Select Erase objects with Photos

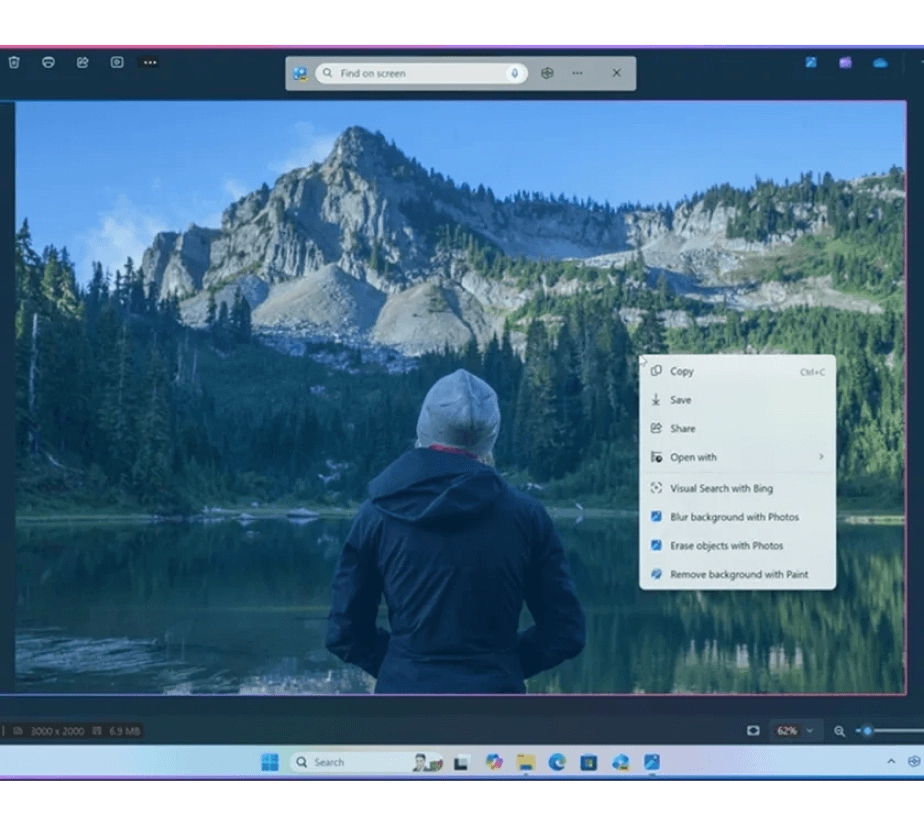click(737, 546)
